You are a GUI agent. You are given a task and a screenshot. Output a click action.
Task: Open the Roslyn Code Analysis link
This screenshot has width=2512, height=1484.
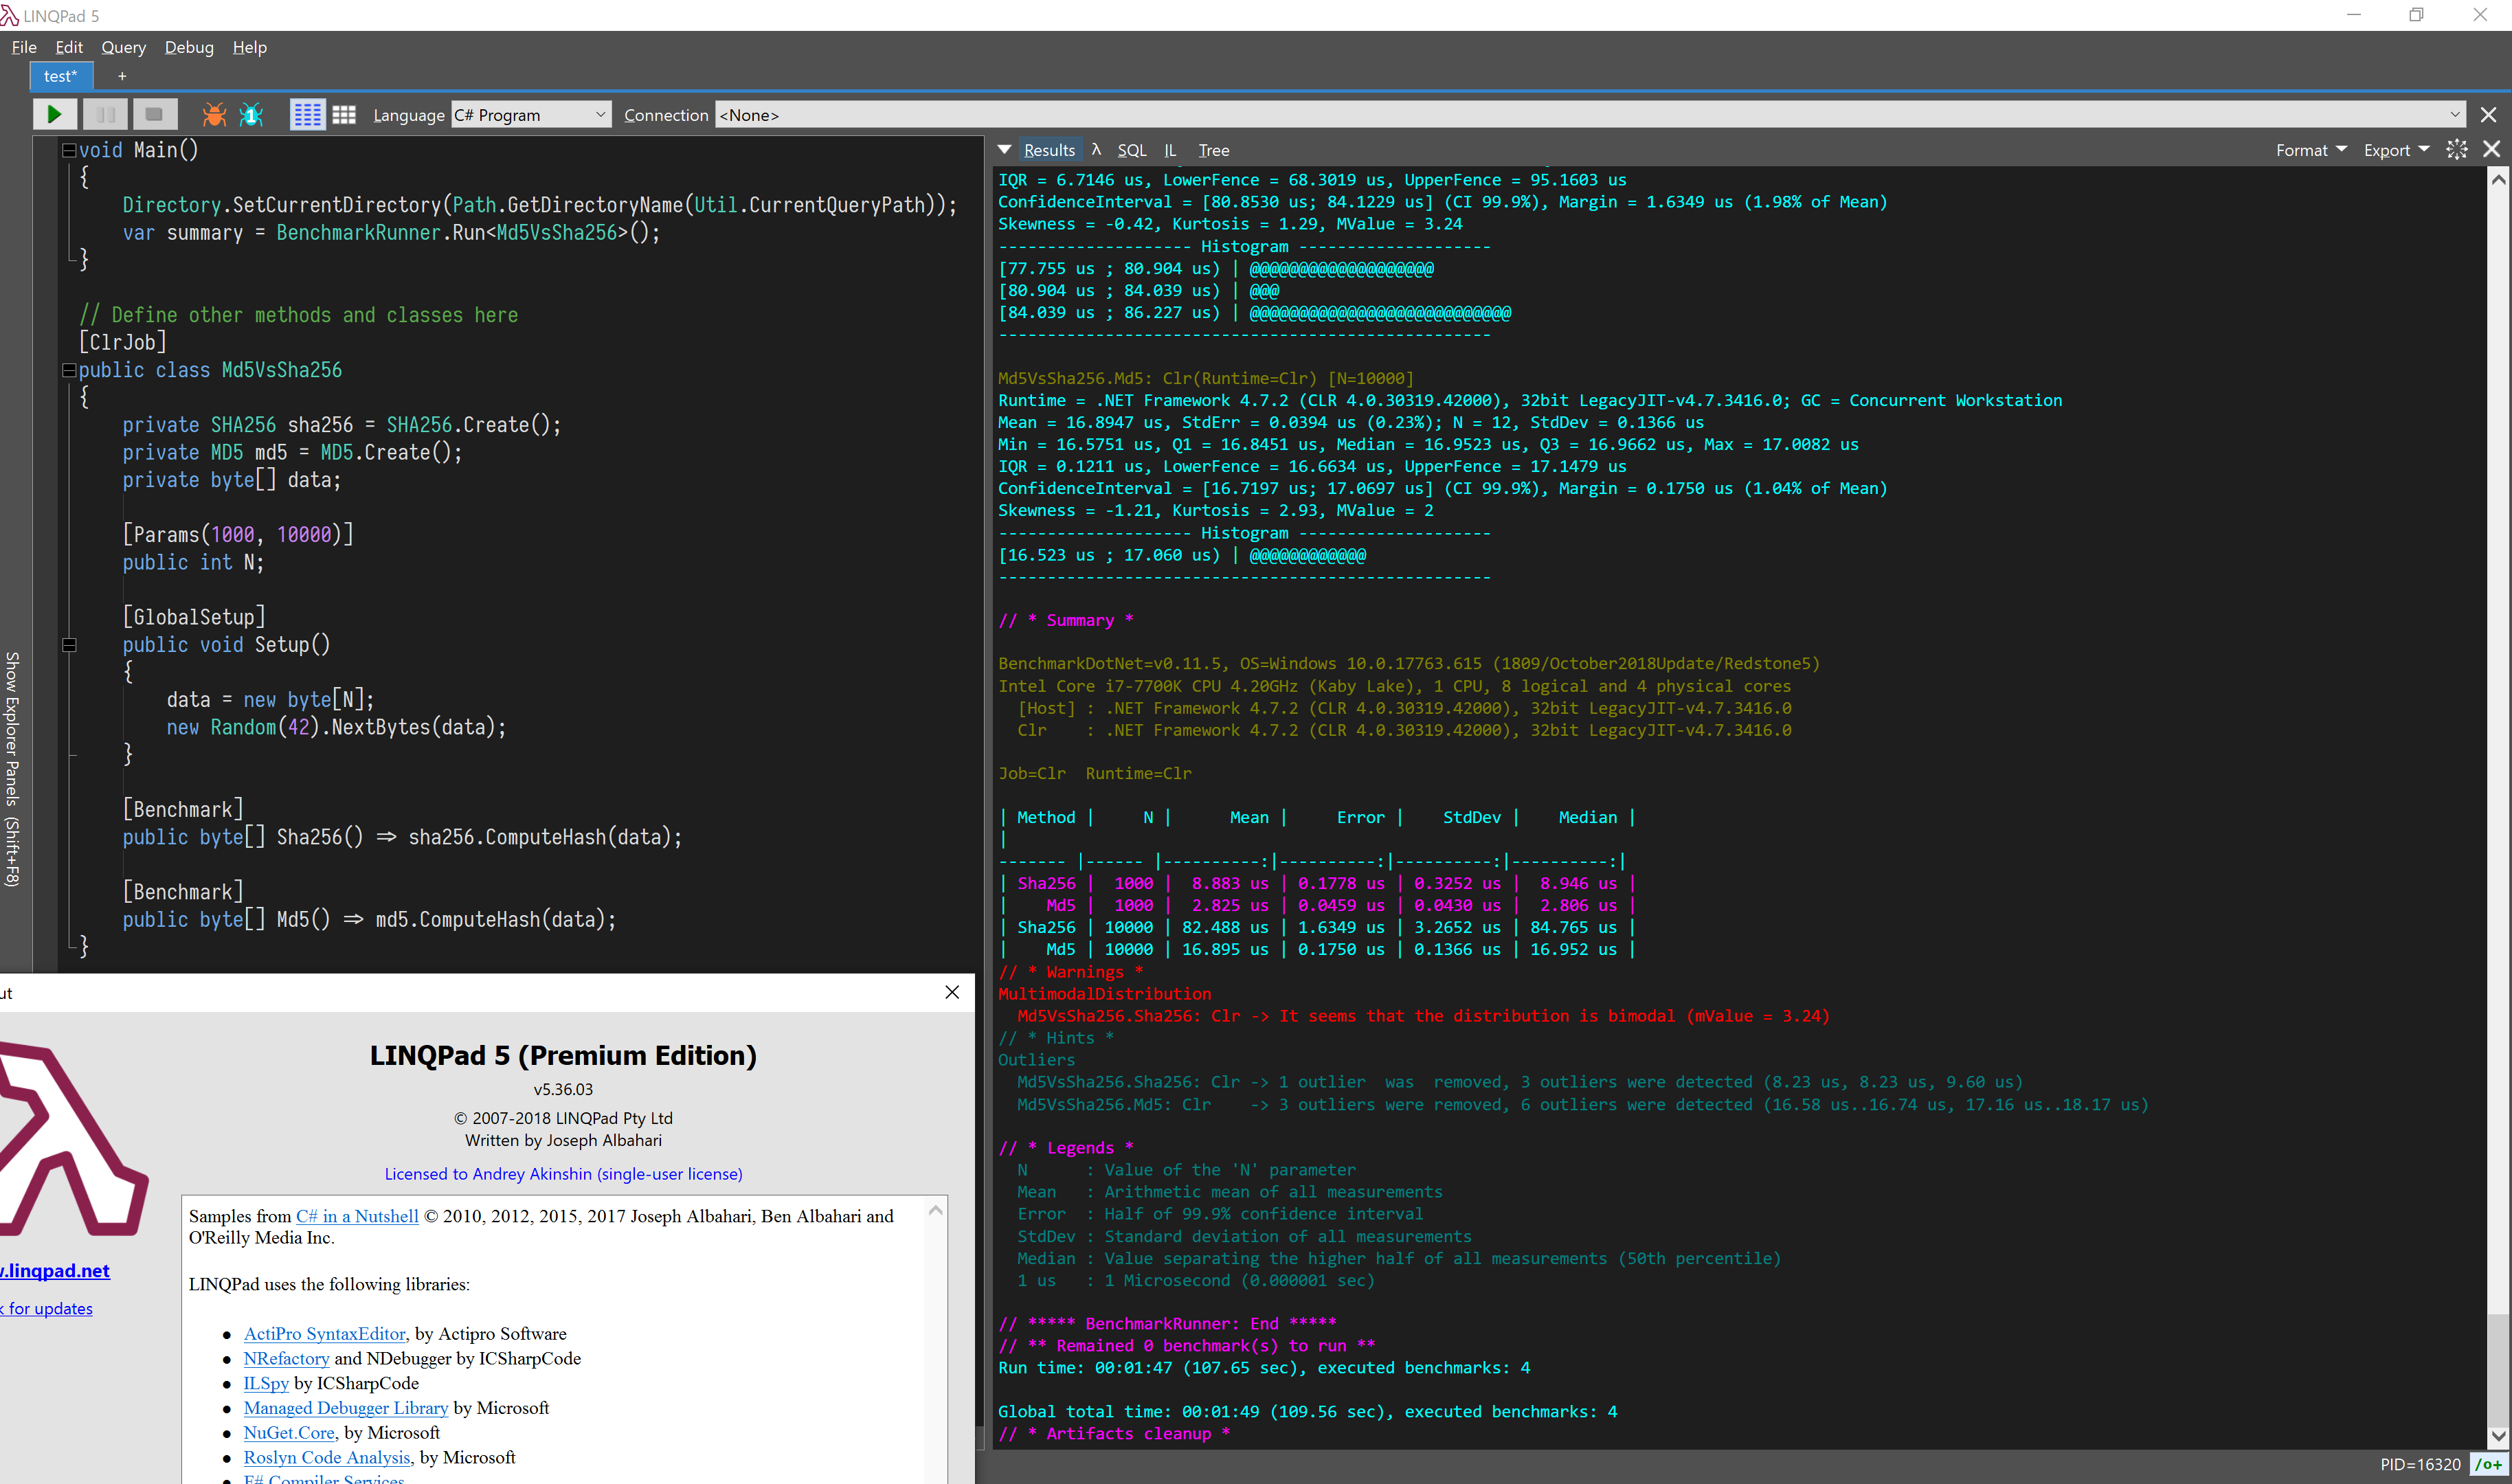[327, 1457]
